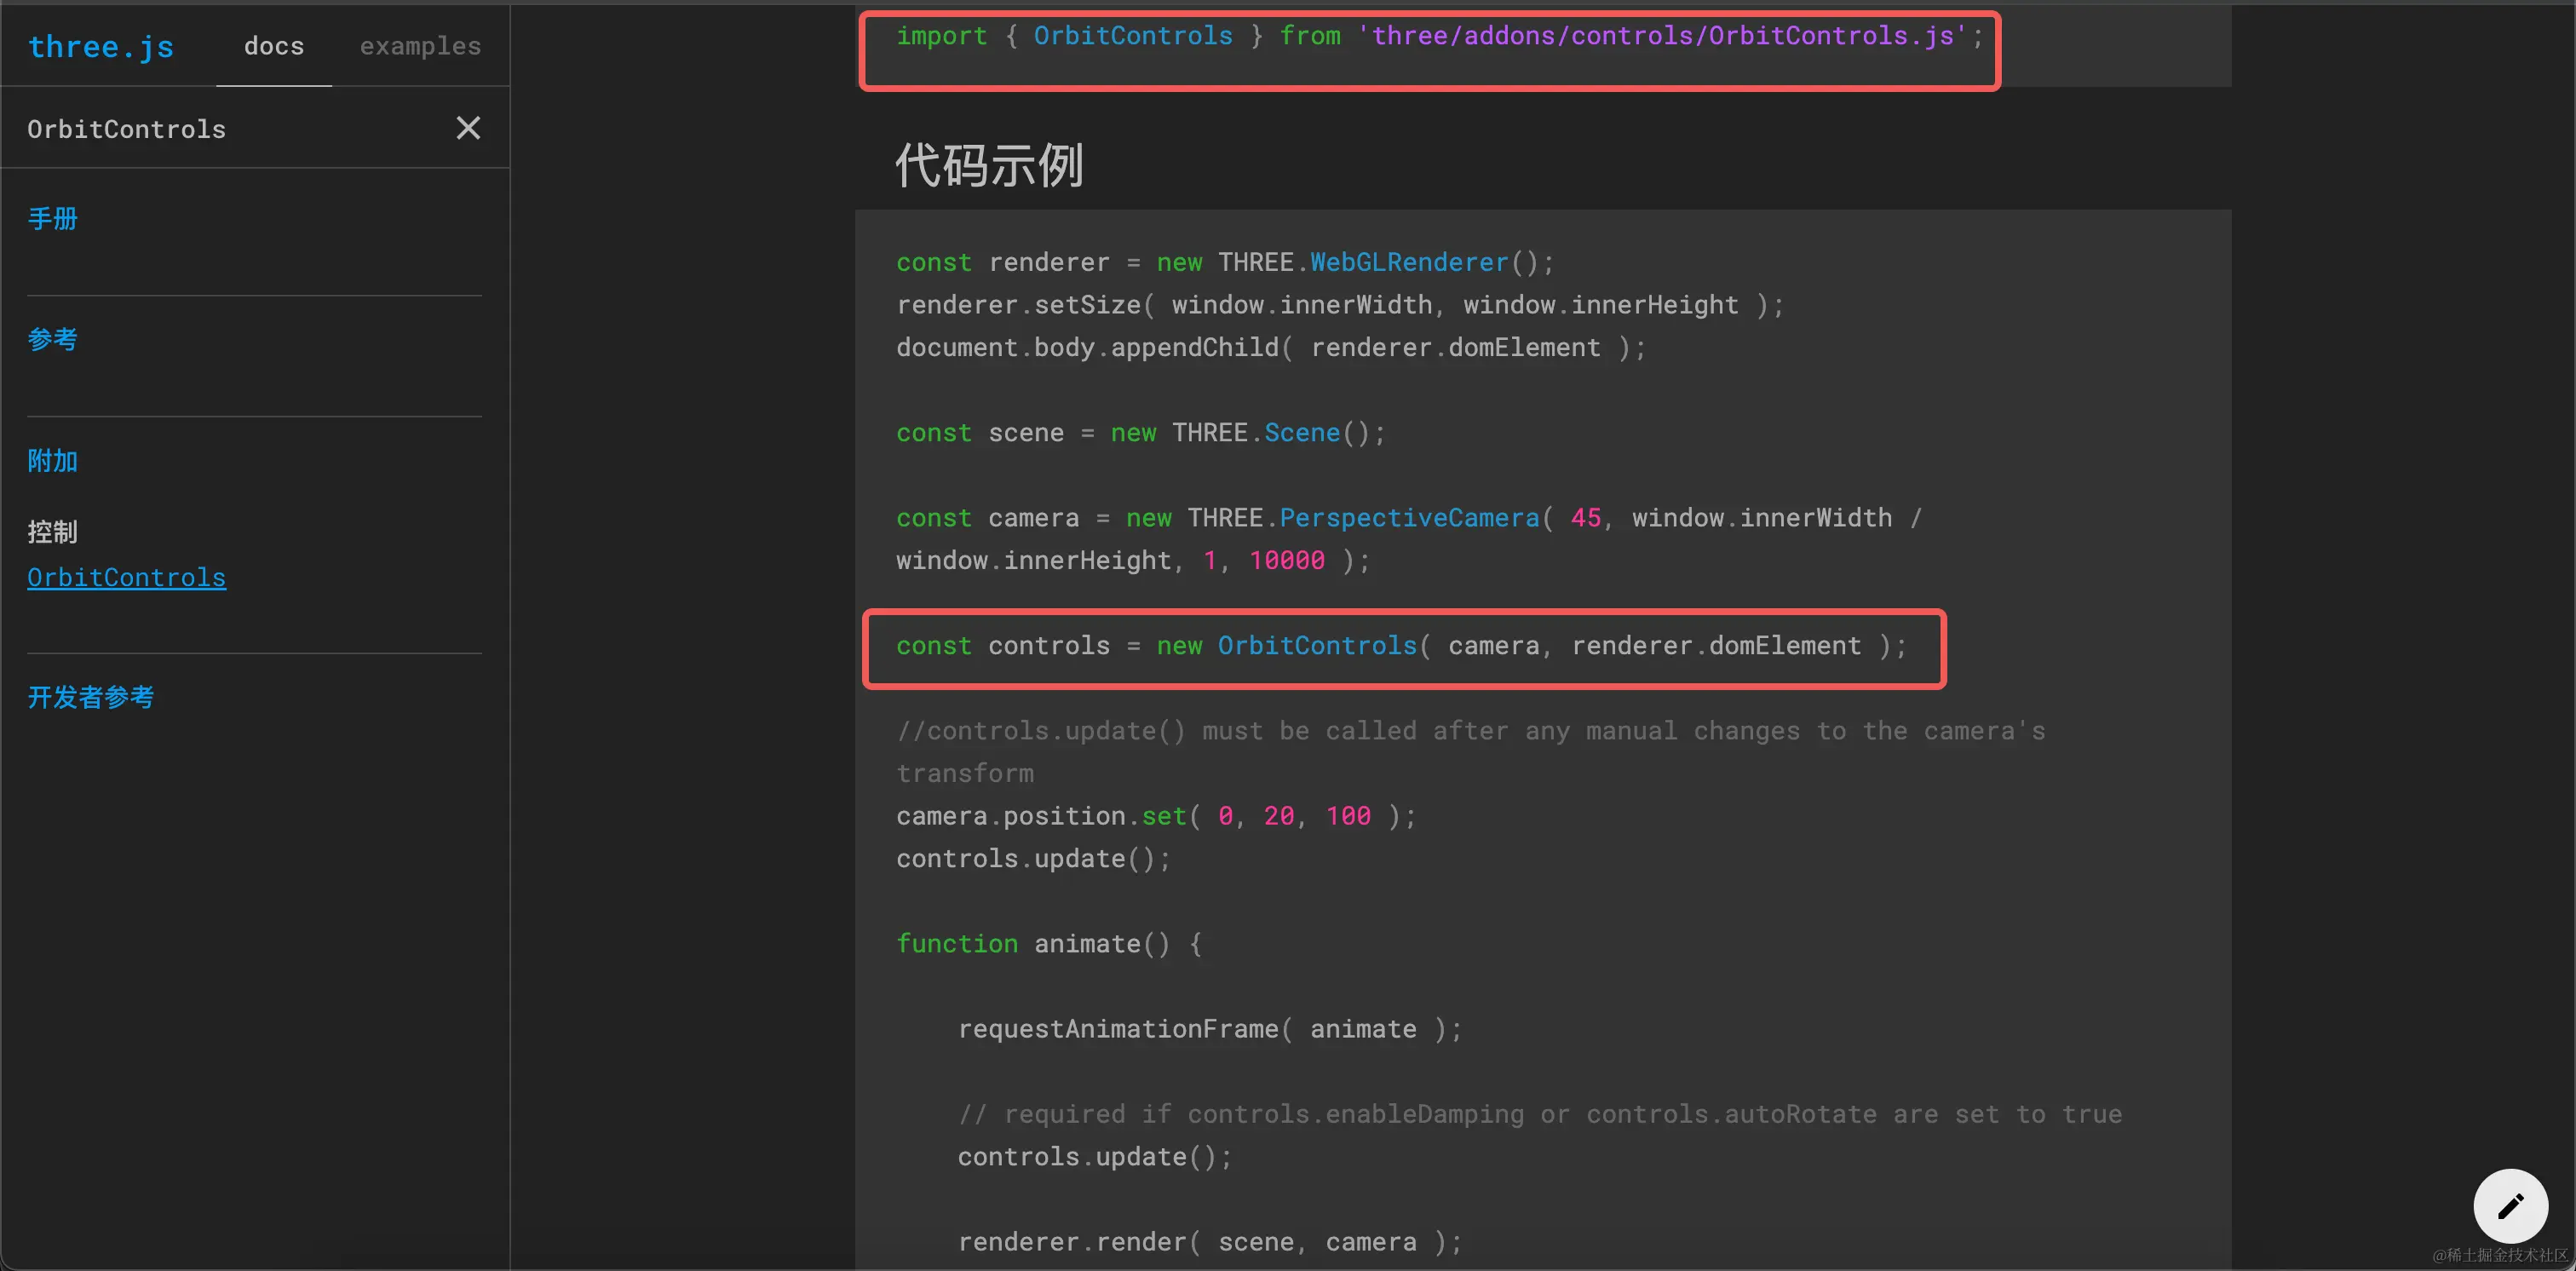Click OrbitControls in the controls constructor line

click(1317, 646)
